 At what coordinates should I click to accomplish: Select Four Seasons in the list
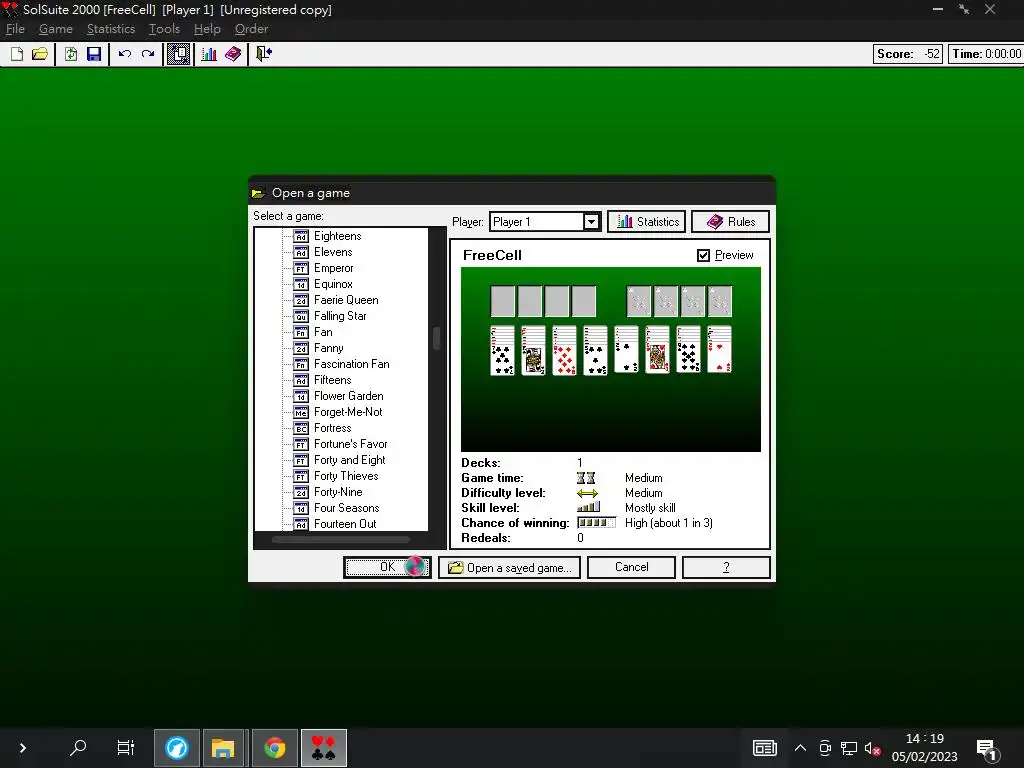[346, 508]
